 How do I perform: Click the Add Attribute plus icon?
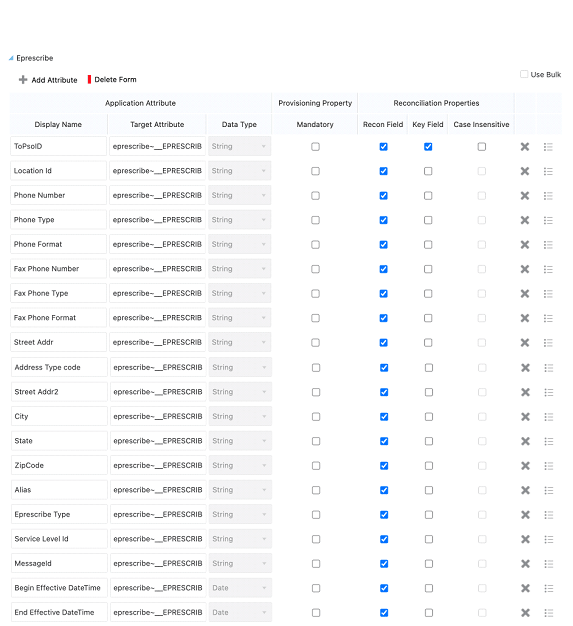(x=23, y=80)
